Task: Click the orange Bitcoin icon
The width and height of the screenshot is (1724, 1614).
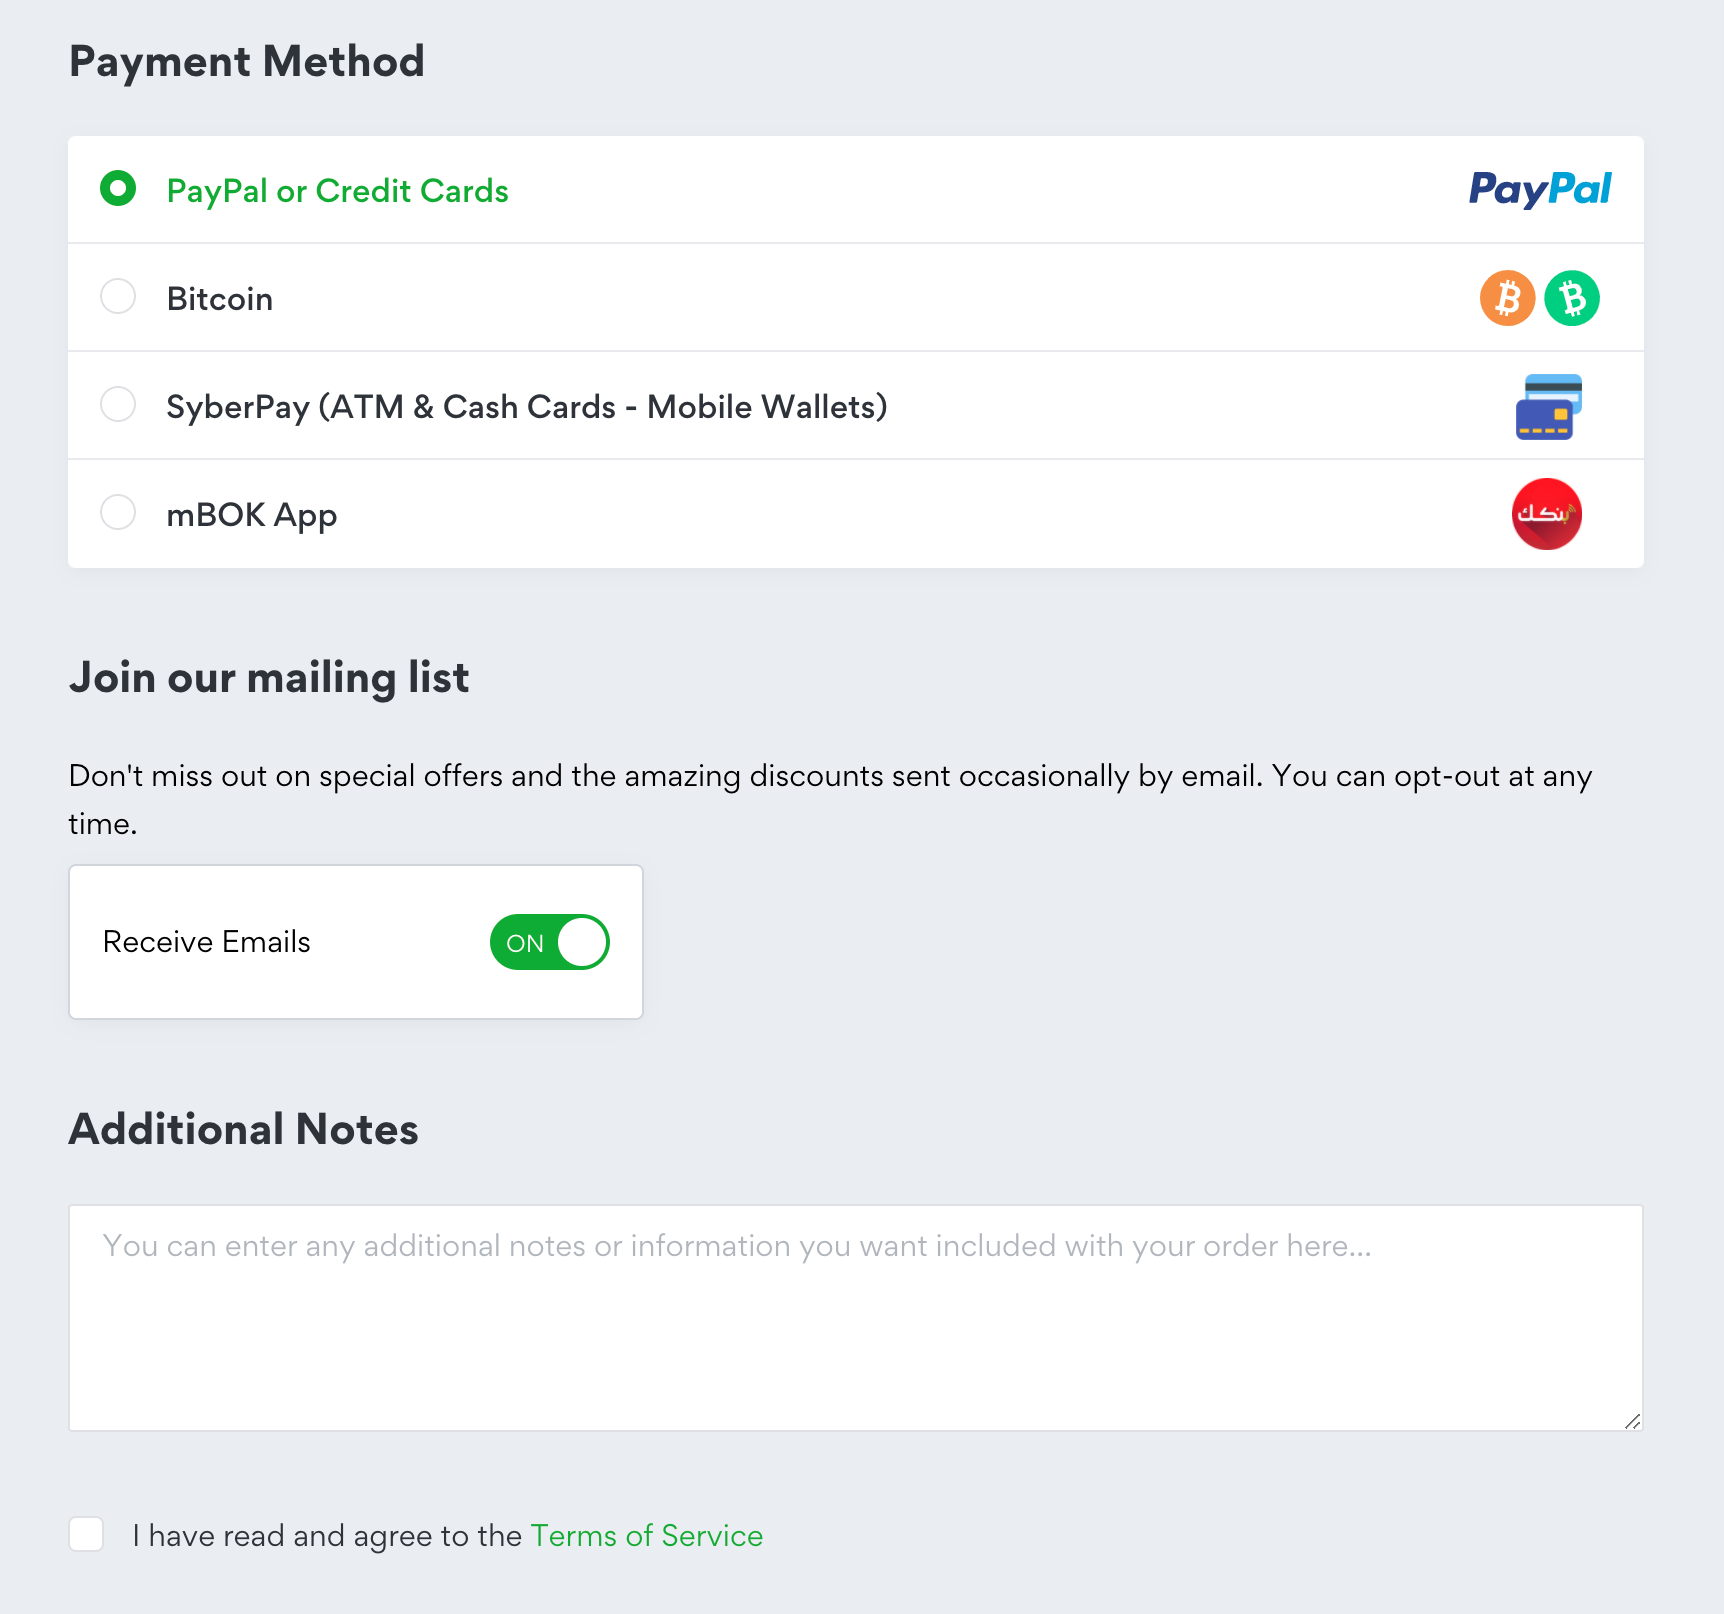Action: (1507, 298)
